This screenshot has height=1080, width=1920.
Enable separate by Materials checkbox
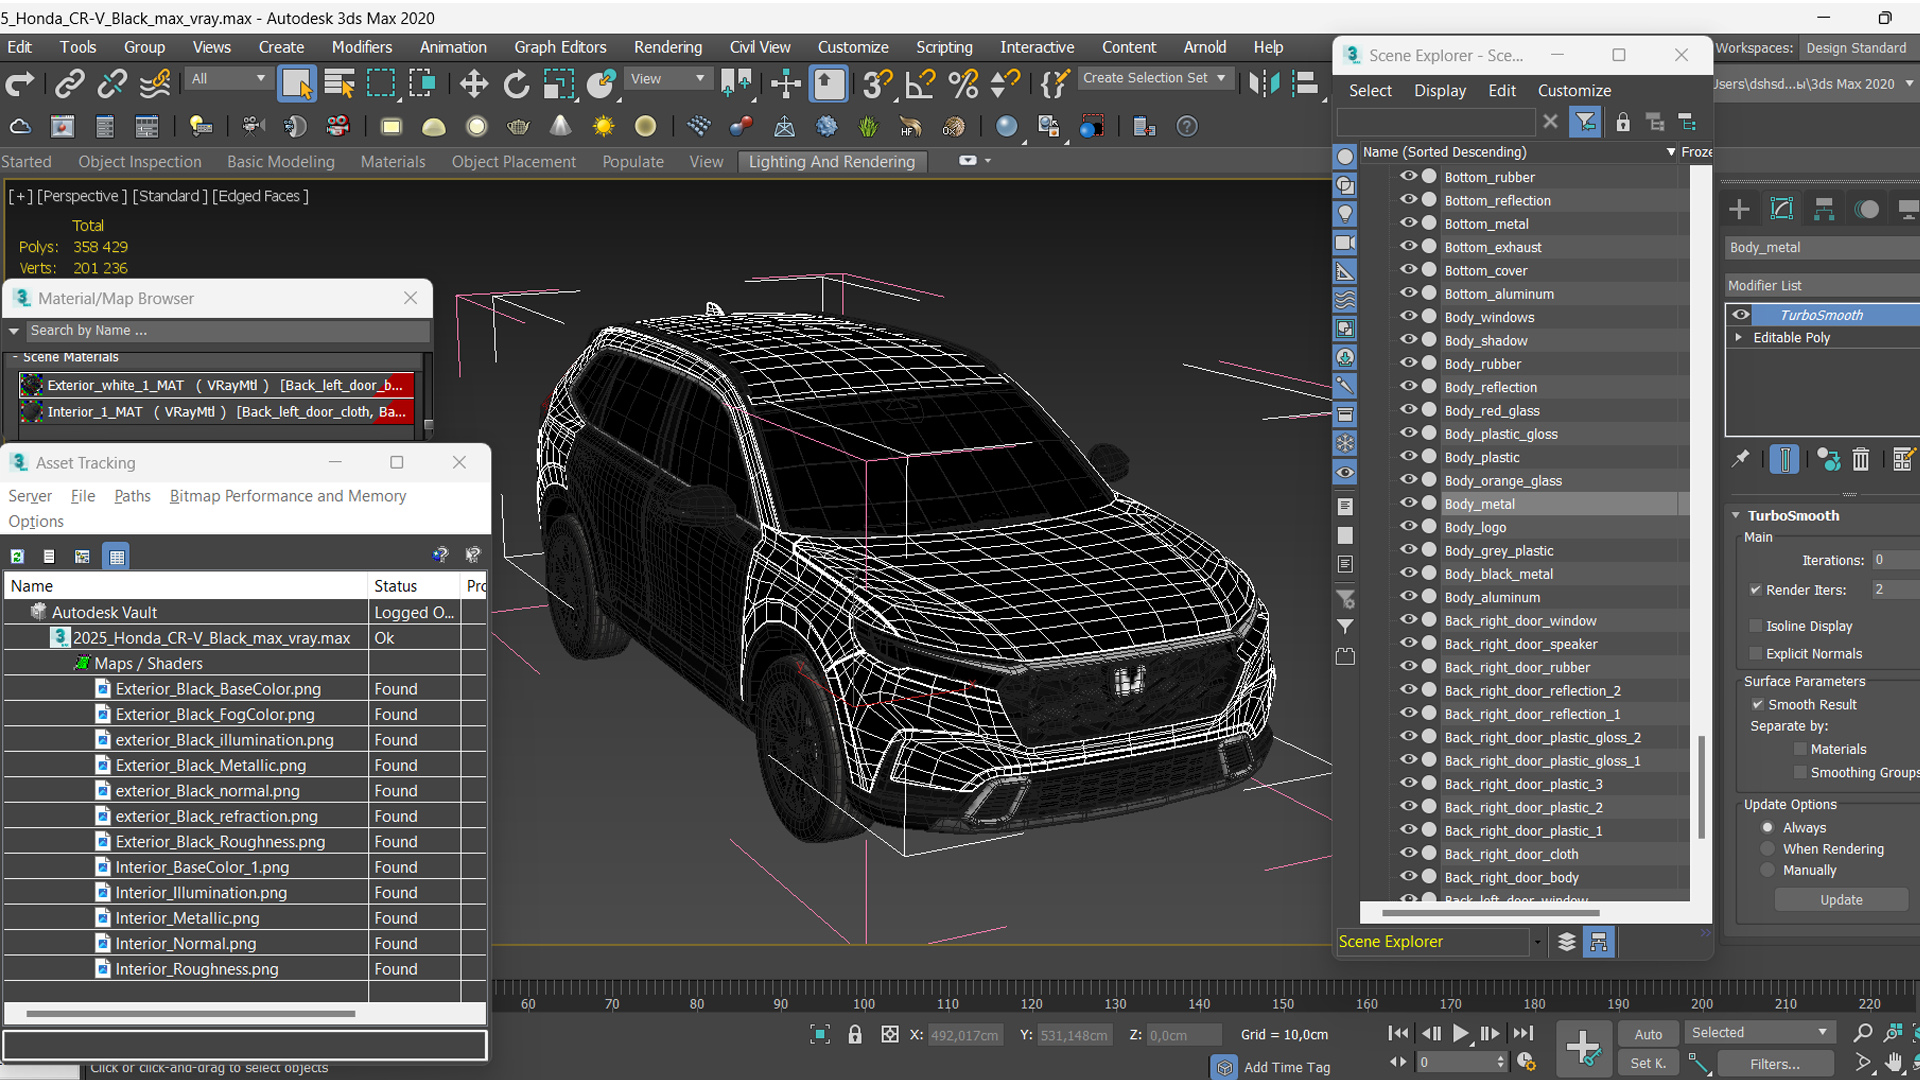pos(1800,749)
